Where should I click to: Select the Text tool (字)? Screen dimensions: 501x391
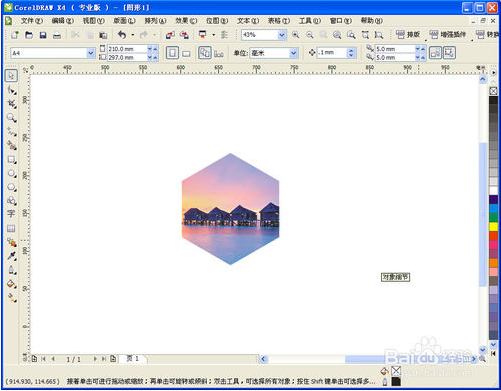[11, 214]
